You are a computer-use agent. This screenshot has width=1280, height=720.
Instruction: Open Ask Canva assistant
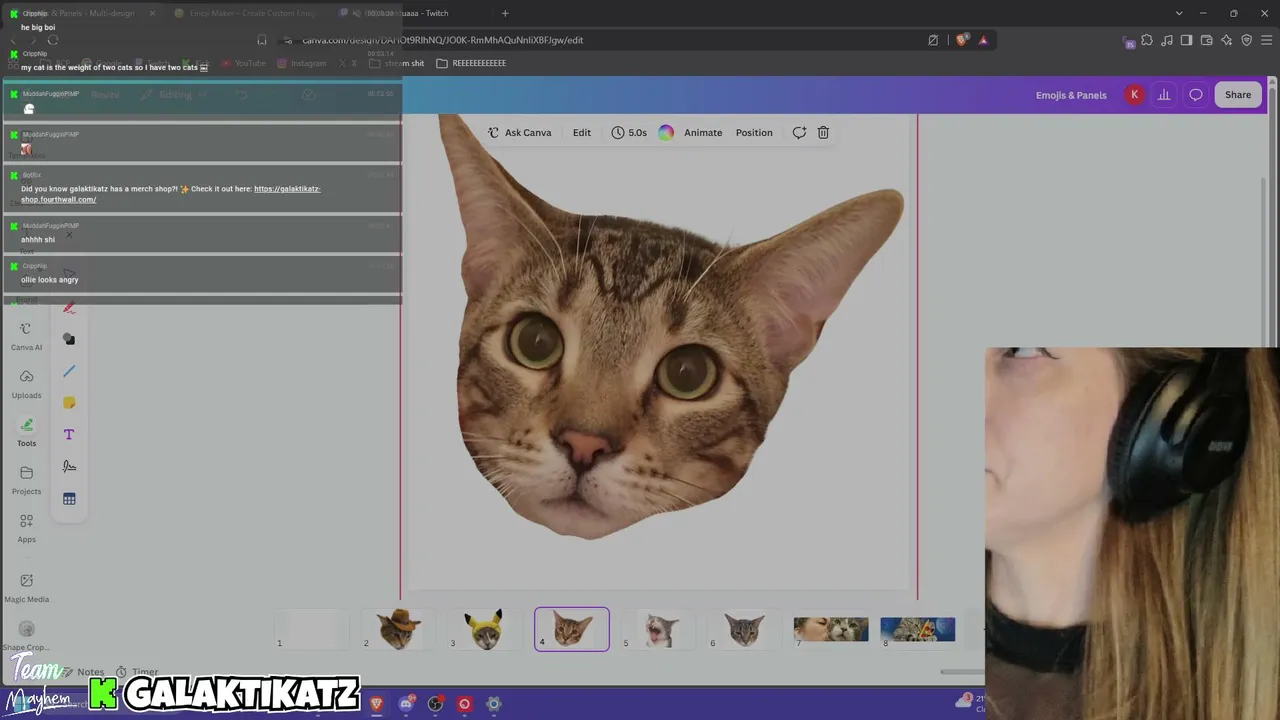point(519,133)
